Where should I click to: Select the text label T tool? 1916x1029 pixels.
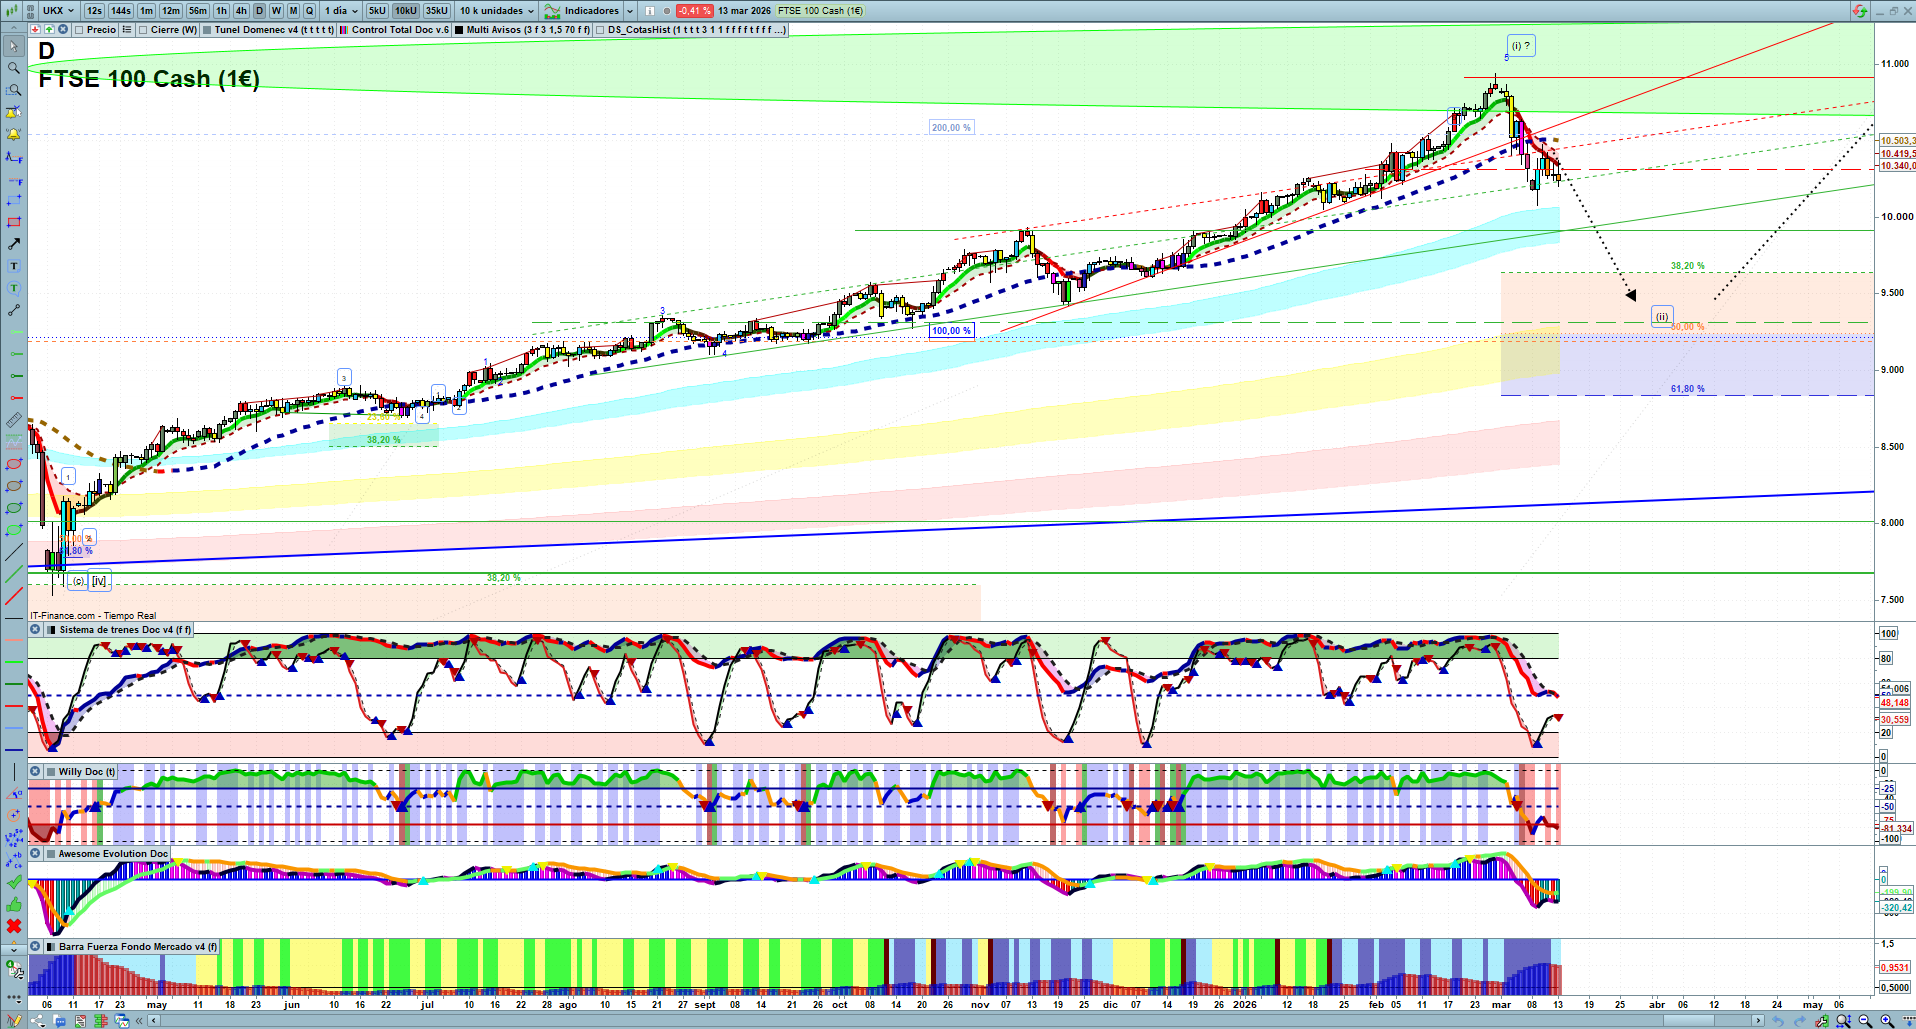14,266
